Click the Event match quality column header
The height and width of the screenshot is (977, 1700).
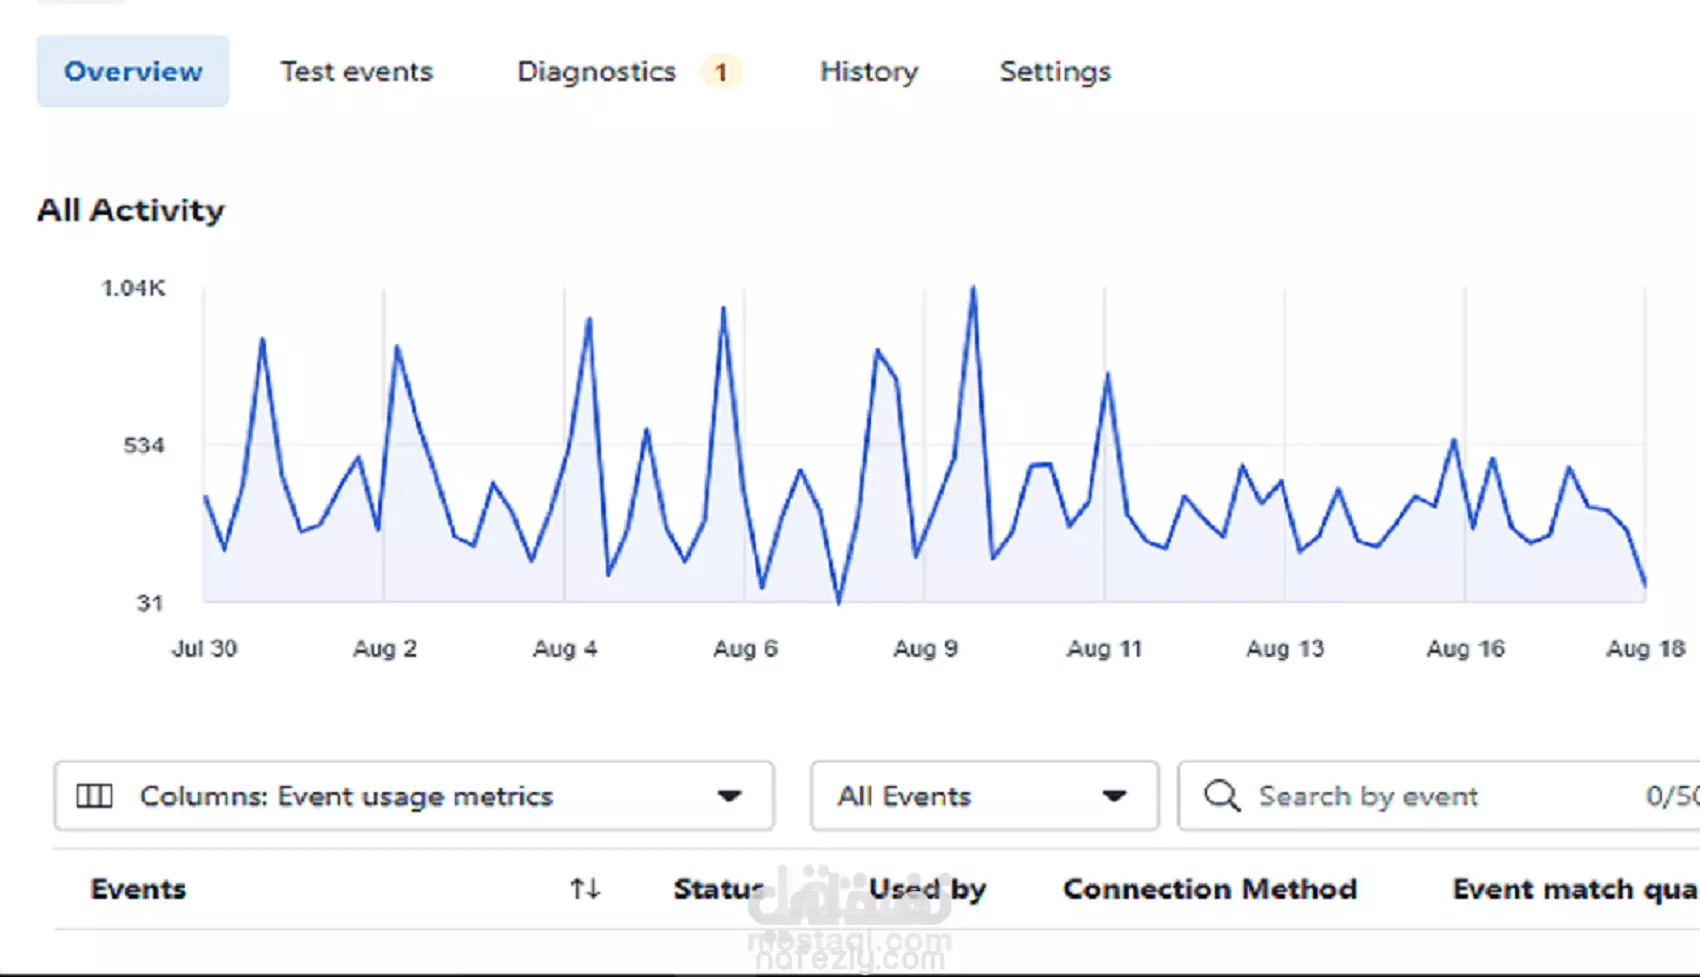pos(1573,888)
